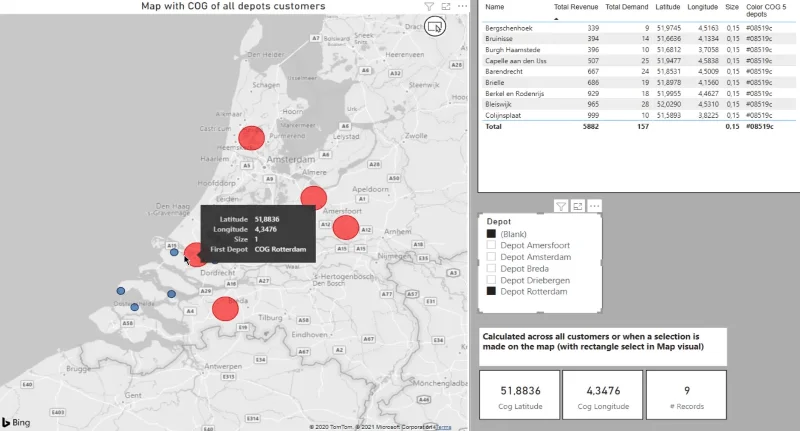Click the Antwerpen label on the map
800x431 pixels.
pos(223,366)
